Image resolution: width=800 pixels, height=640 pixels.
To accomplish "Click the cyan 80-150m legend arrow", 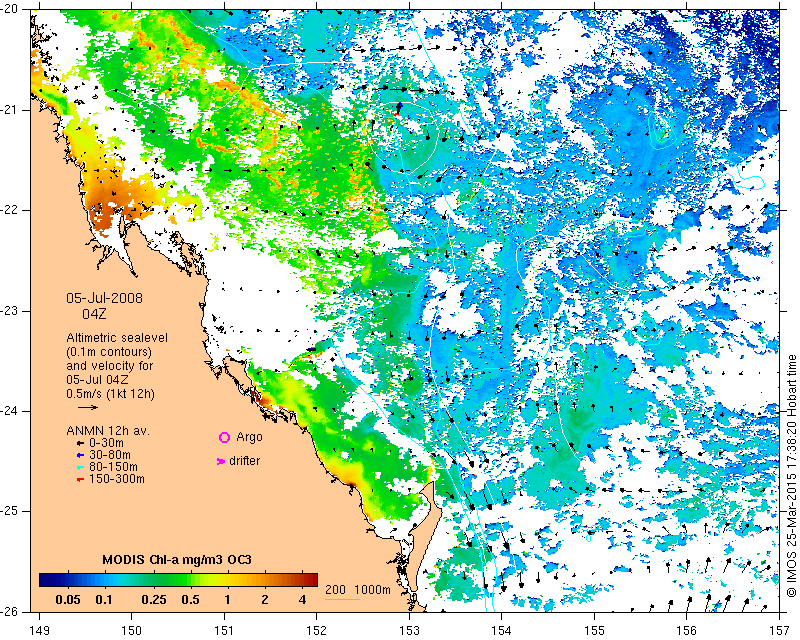I will pos(80,467).
